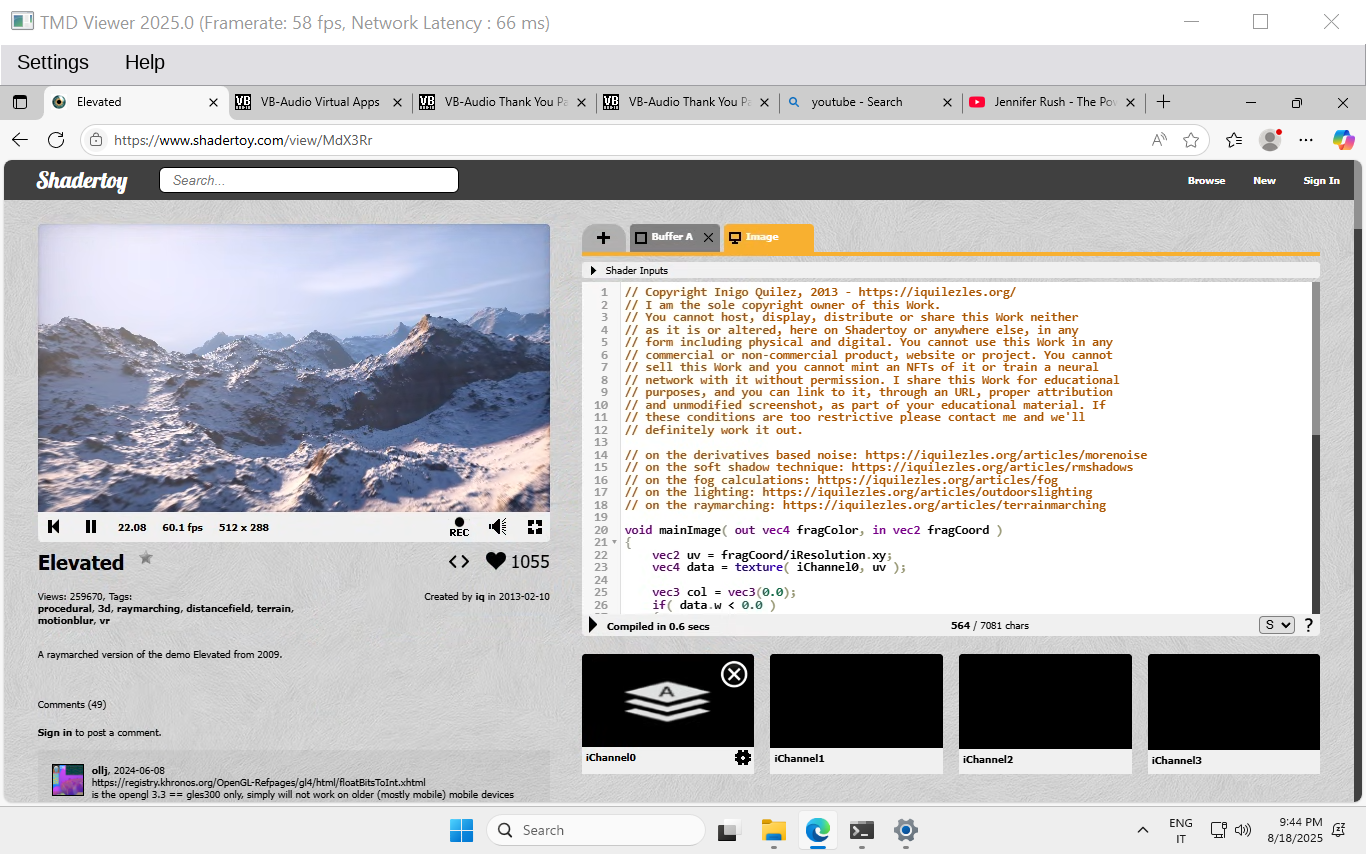
Task: Open Task View on taskbar
Action: (x=728, y=830)
